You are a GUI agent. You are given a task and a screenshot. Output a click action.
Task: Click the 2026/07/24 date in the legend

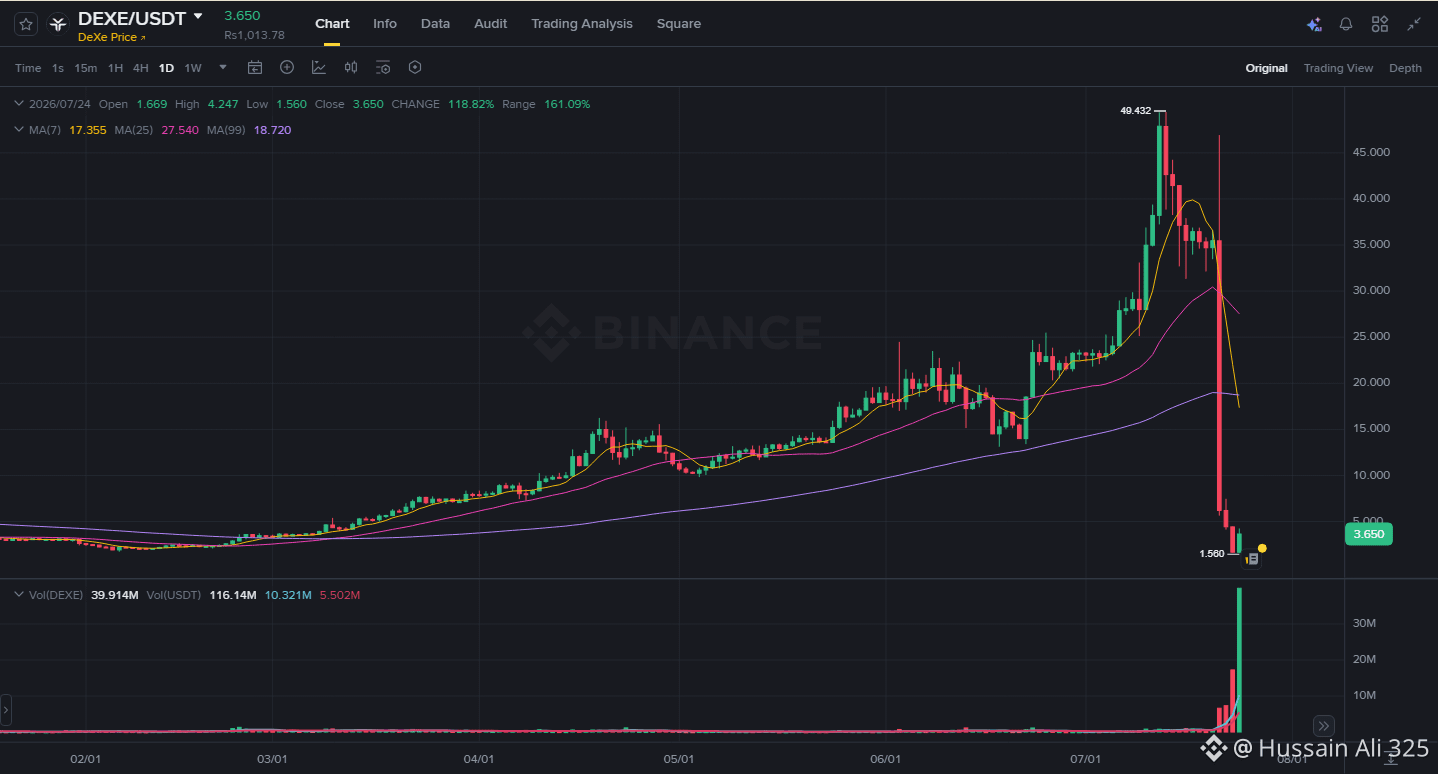[60, 104]
